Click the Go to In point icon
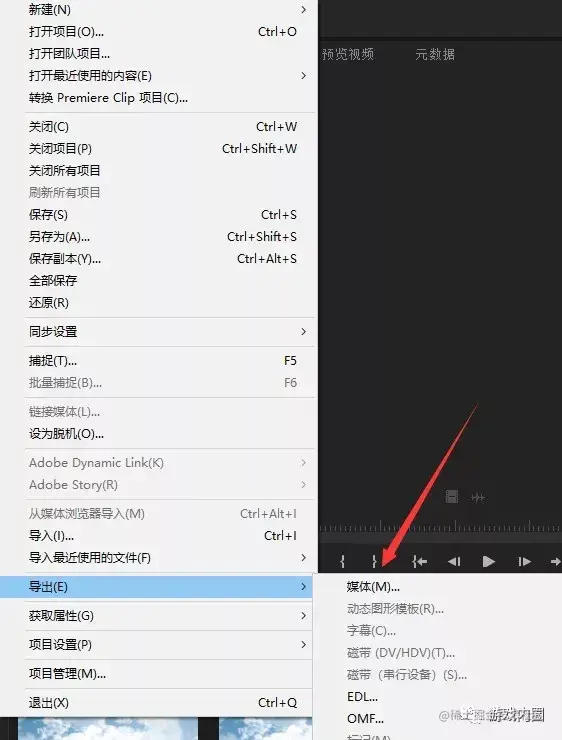This screenshot has width=562, height=740. click(419, 562)
